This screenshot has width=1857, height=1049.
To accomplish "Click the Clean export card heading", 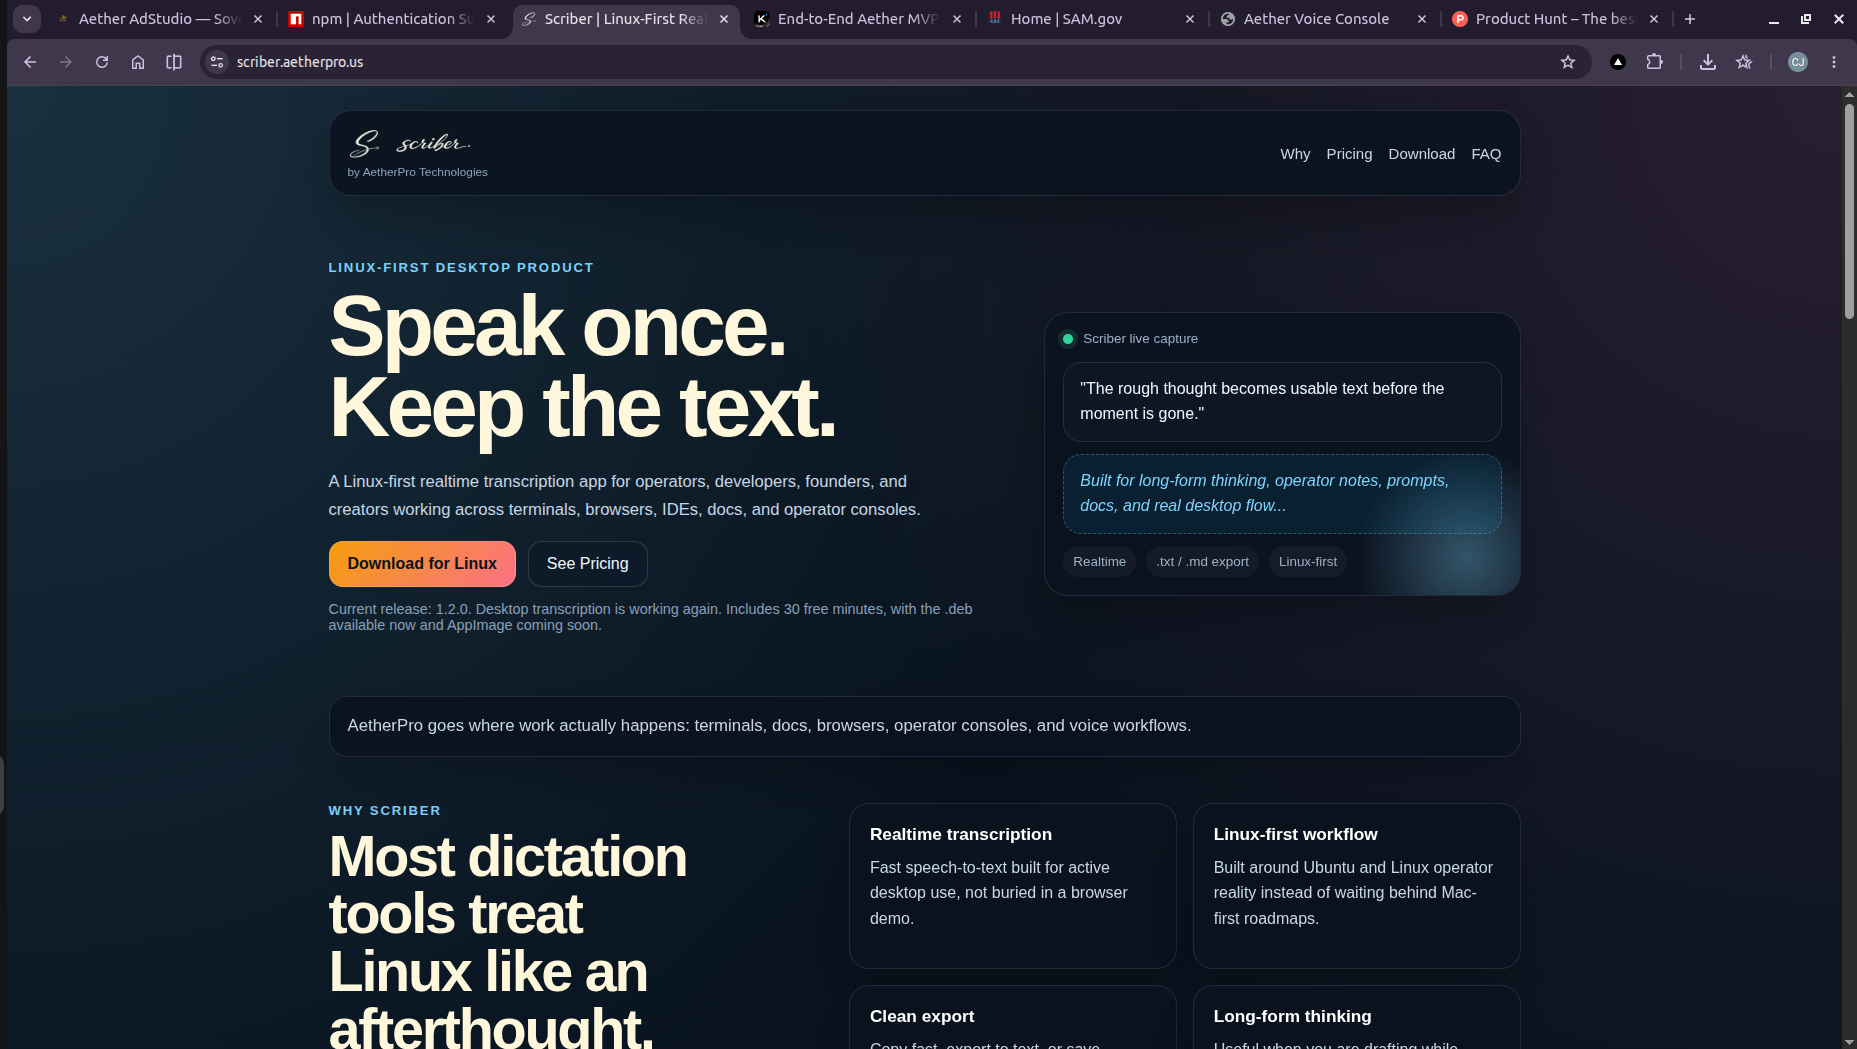I will pos(922,1016).
